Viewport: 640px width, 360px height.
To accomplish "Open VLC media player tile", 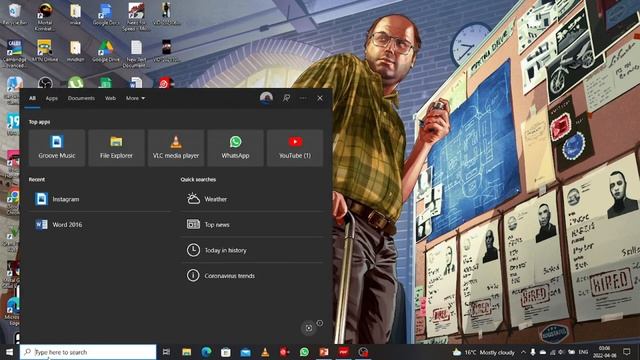I will (176, 148).
